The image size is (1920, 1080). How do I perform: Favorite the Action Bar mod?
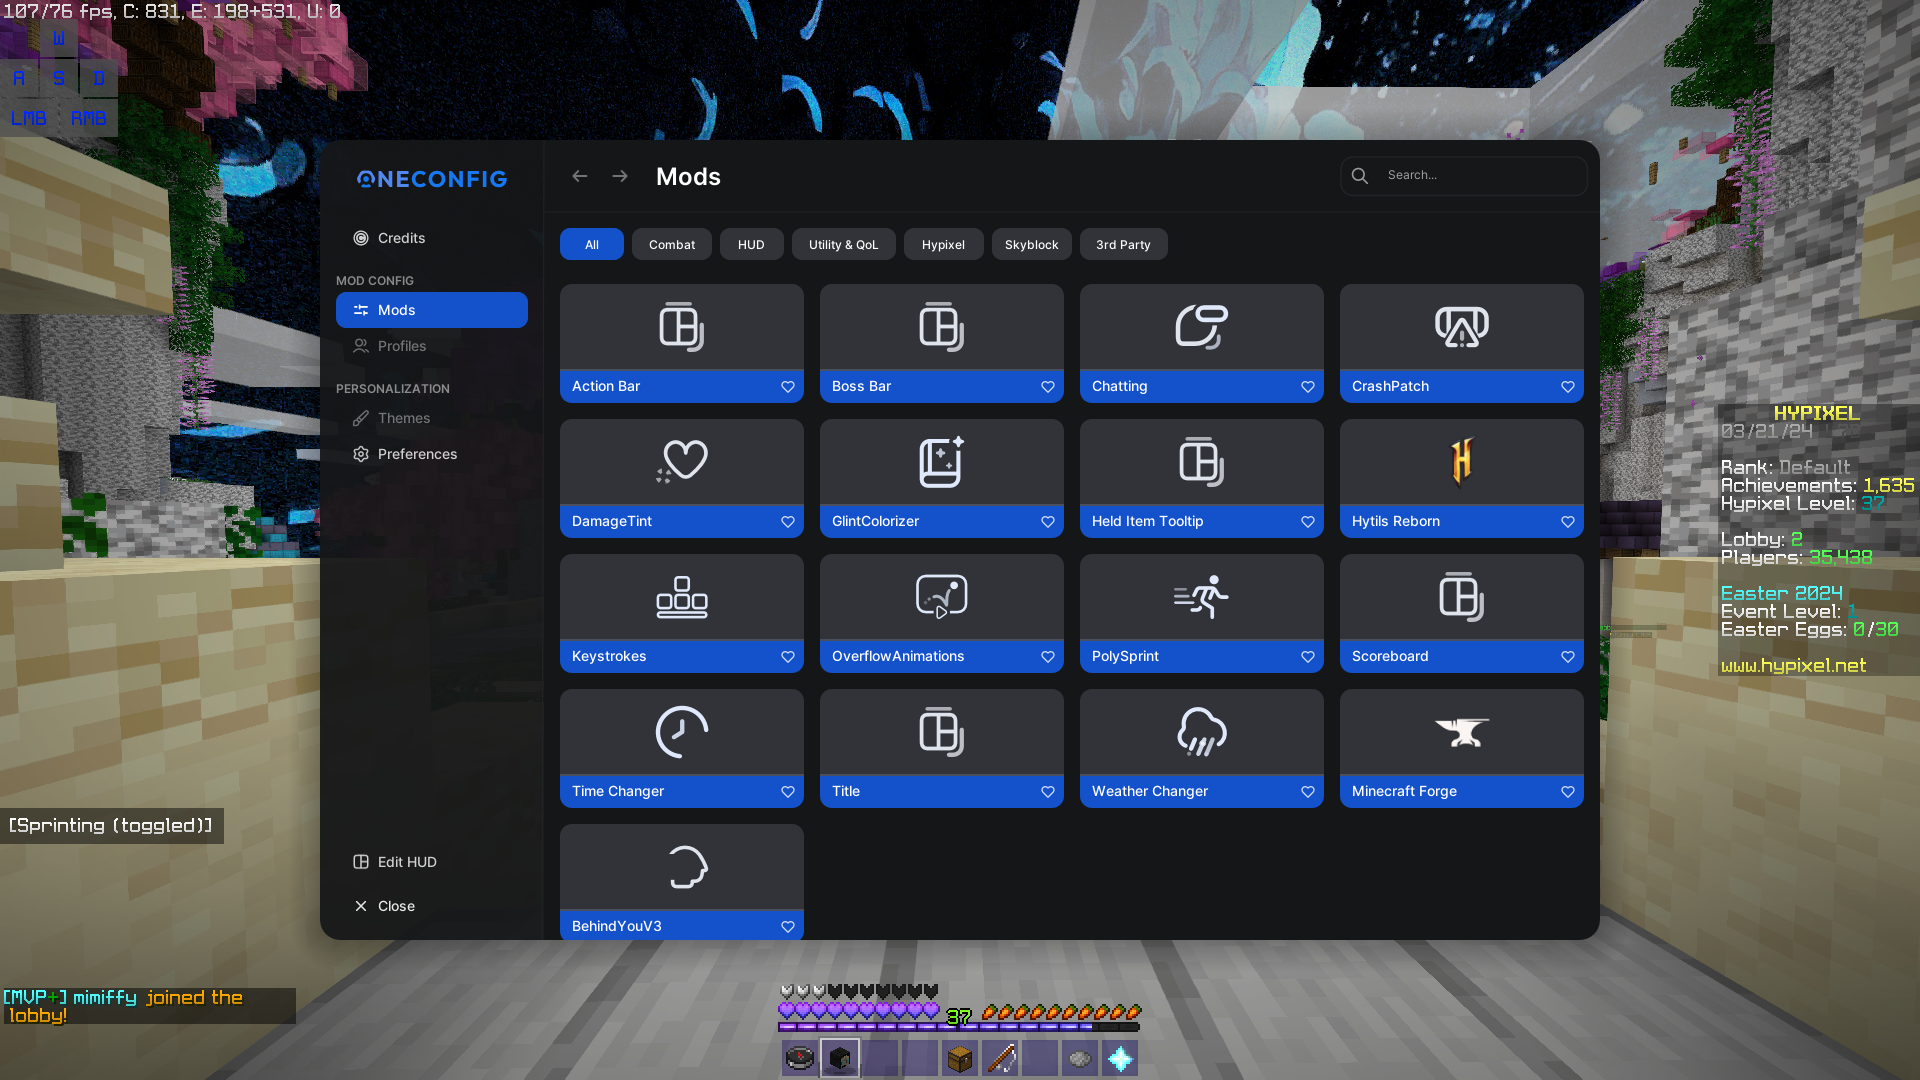(x=788, y=387)
